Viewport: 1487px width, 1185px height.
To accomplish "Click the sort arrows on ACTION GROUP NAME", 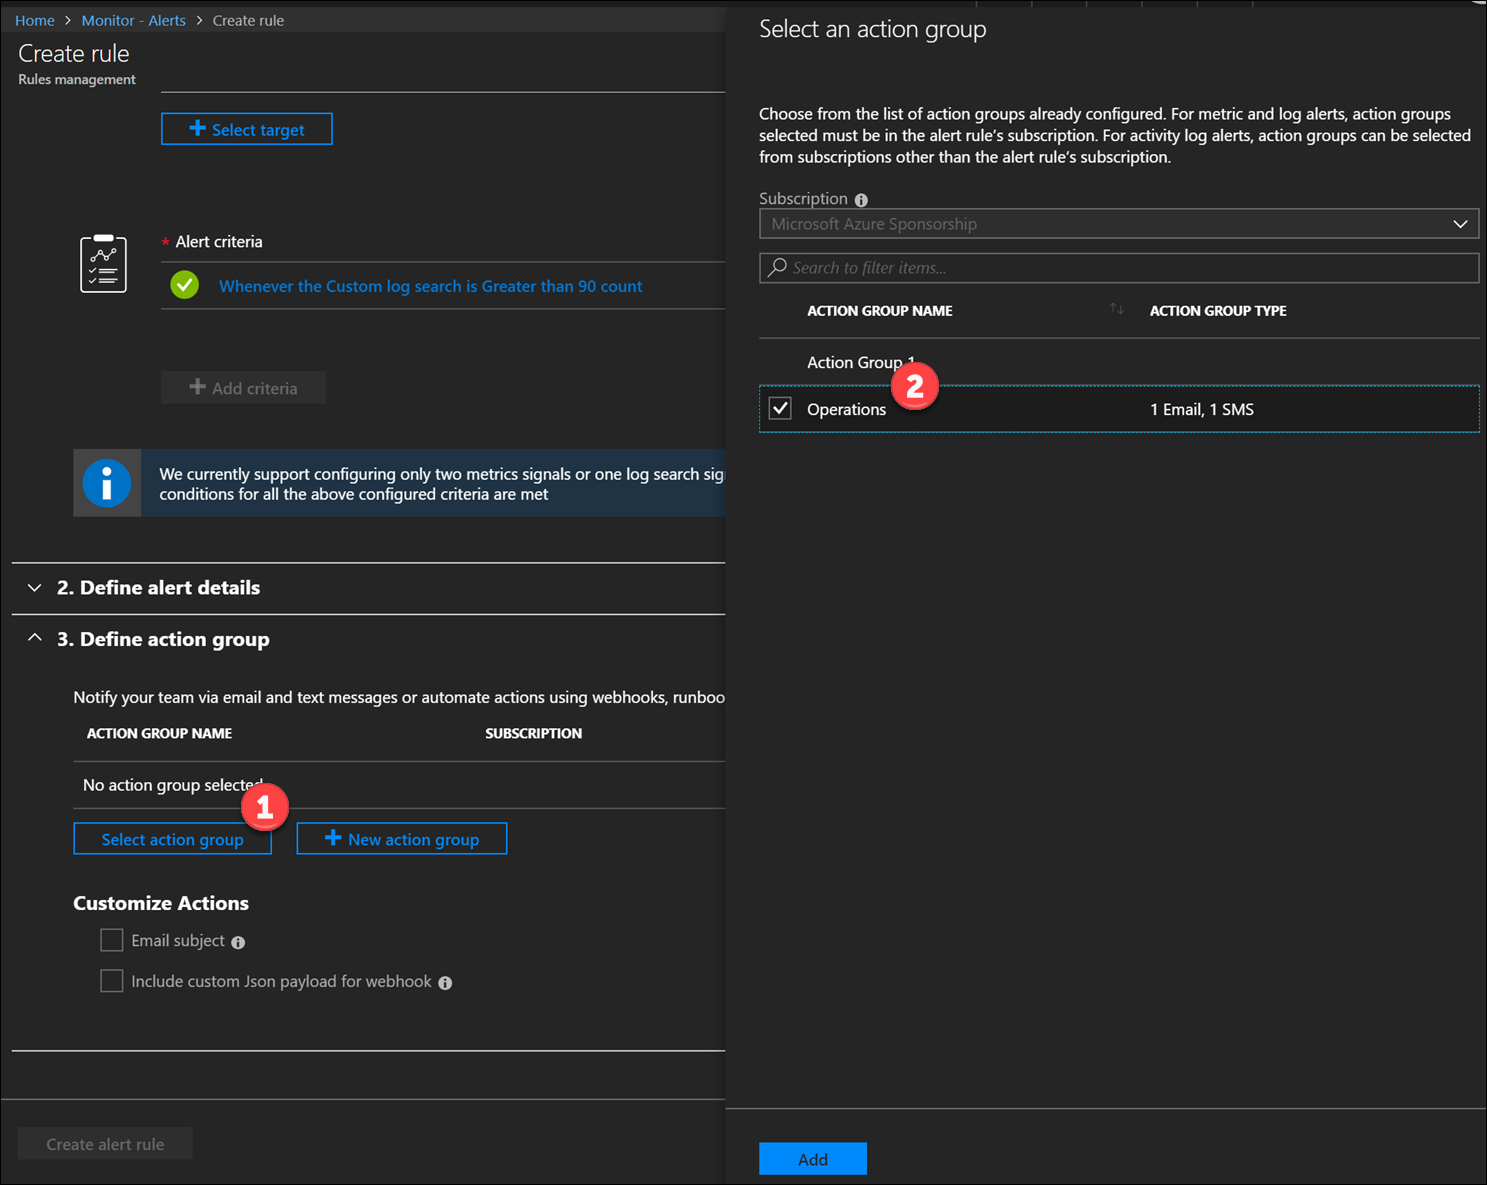I will (1117, 310).
